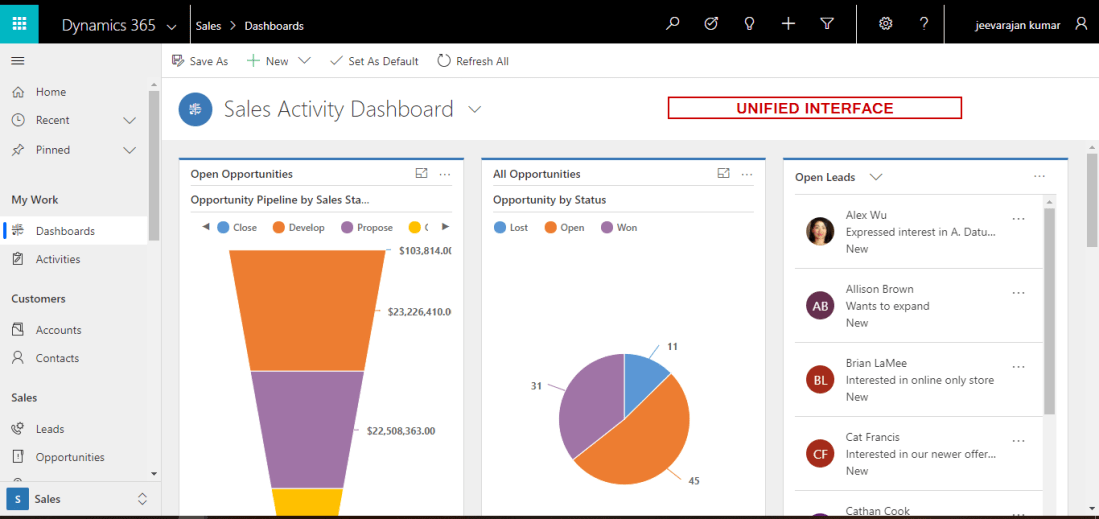This screenshot has width=1099, height=519.
Task: Click Refresh All in the toolbar
Action: (472, 61)
